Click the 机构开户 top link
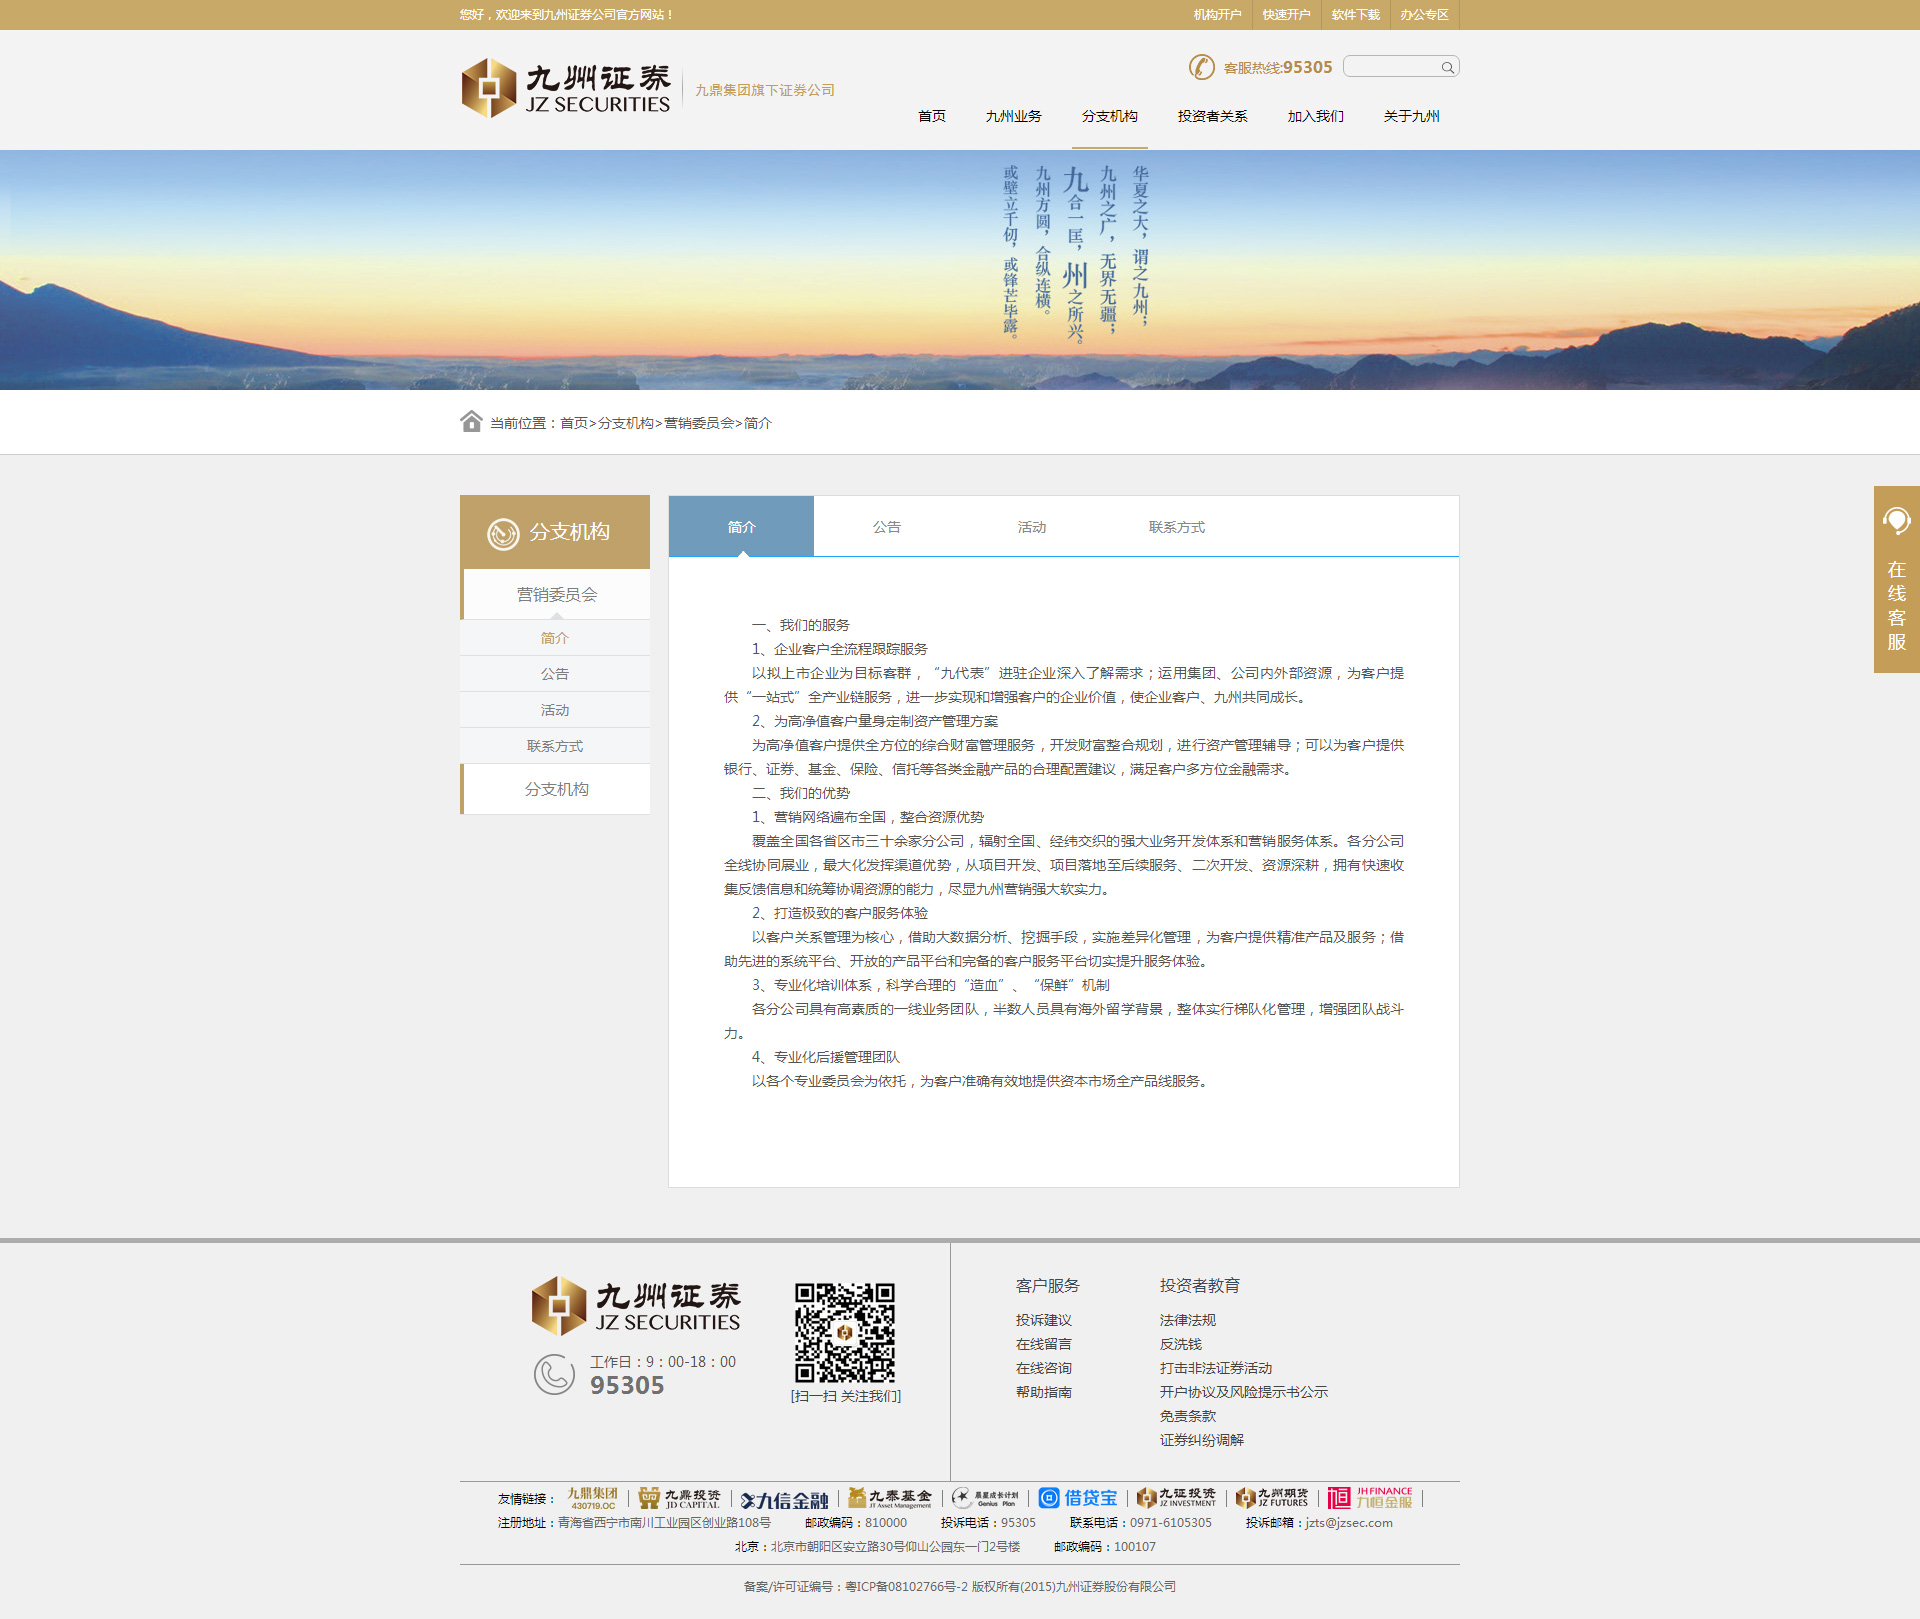The height and width of the screenshot is (1619, 1920). [x=1217, y=15]
